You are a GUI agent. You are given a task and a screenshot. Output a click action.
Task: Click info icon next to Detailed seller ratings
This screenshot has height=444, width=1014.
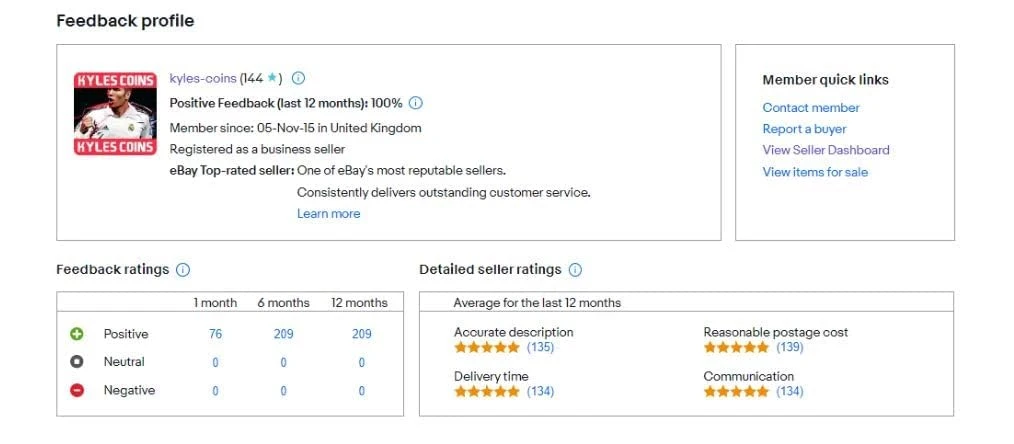[x=575, y=270]
